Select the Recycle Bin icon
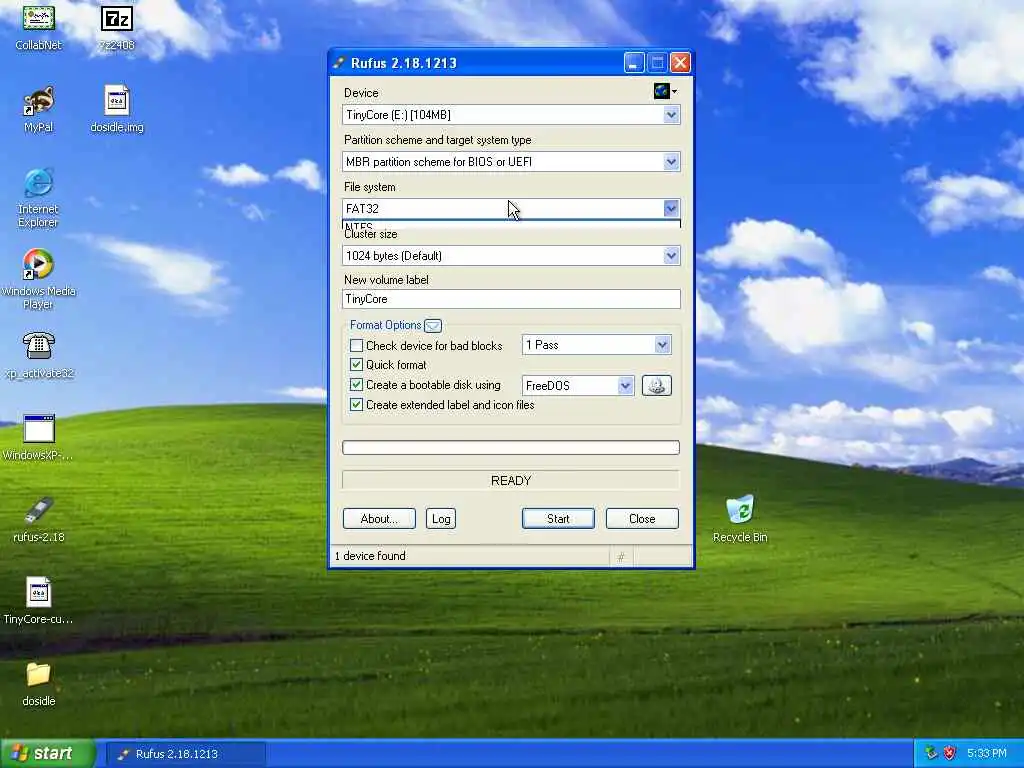The width and height of the screenshot is (1024, 768). coord(740,520)
